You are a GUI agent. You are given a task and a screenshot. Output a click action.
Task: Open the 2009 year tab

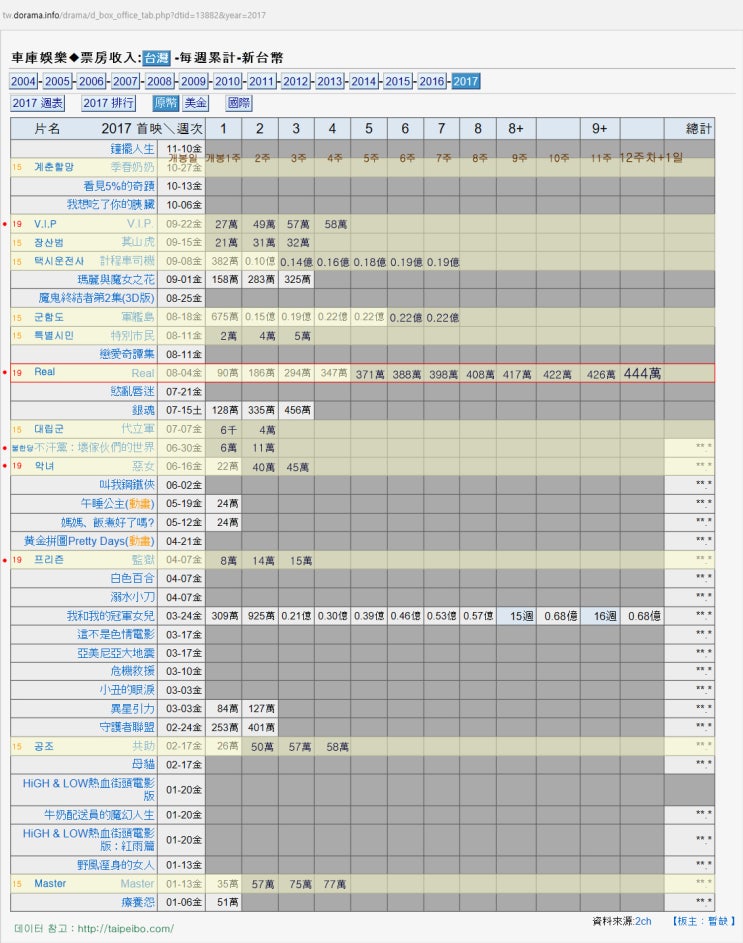(x=194, y=81)
